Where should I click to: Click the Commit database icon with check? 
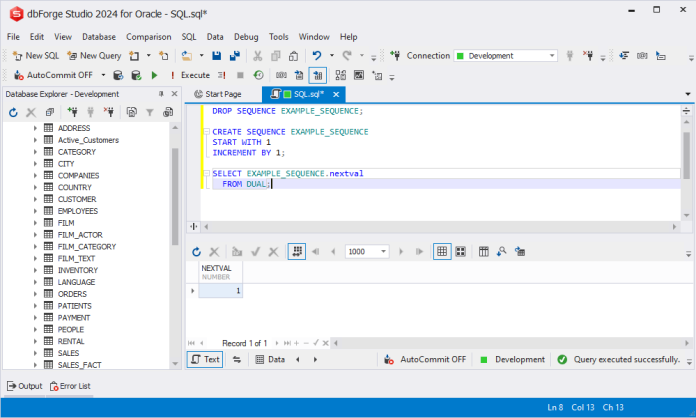coord(136,75)
